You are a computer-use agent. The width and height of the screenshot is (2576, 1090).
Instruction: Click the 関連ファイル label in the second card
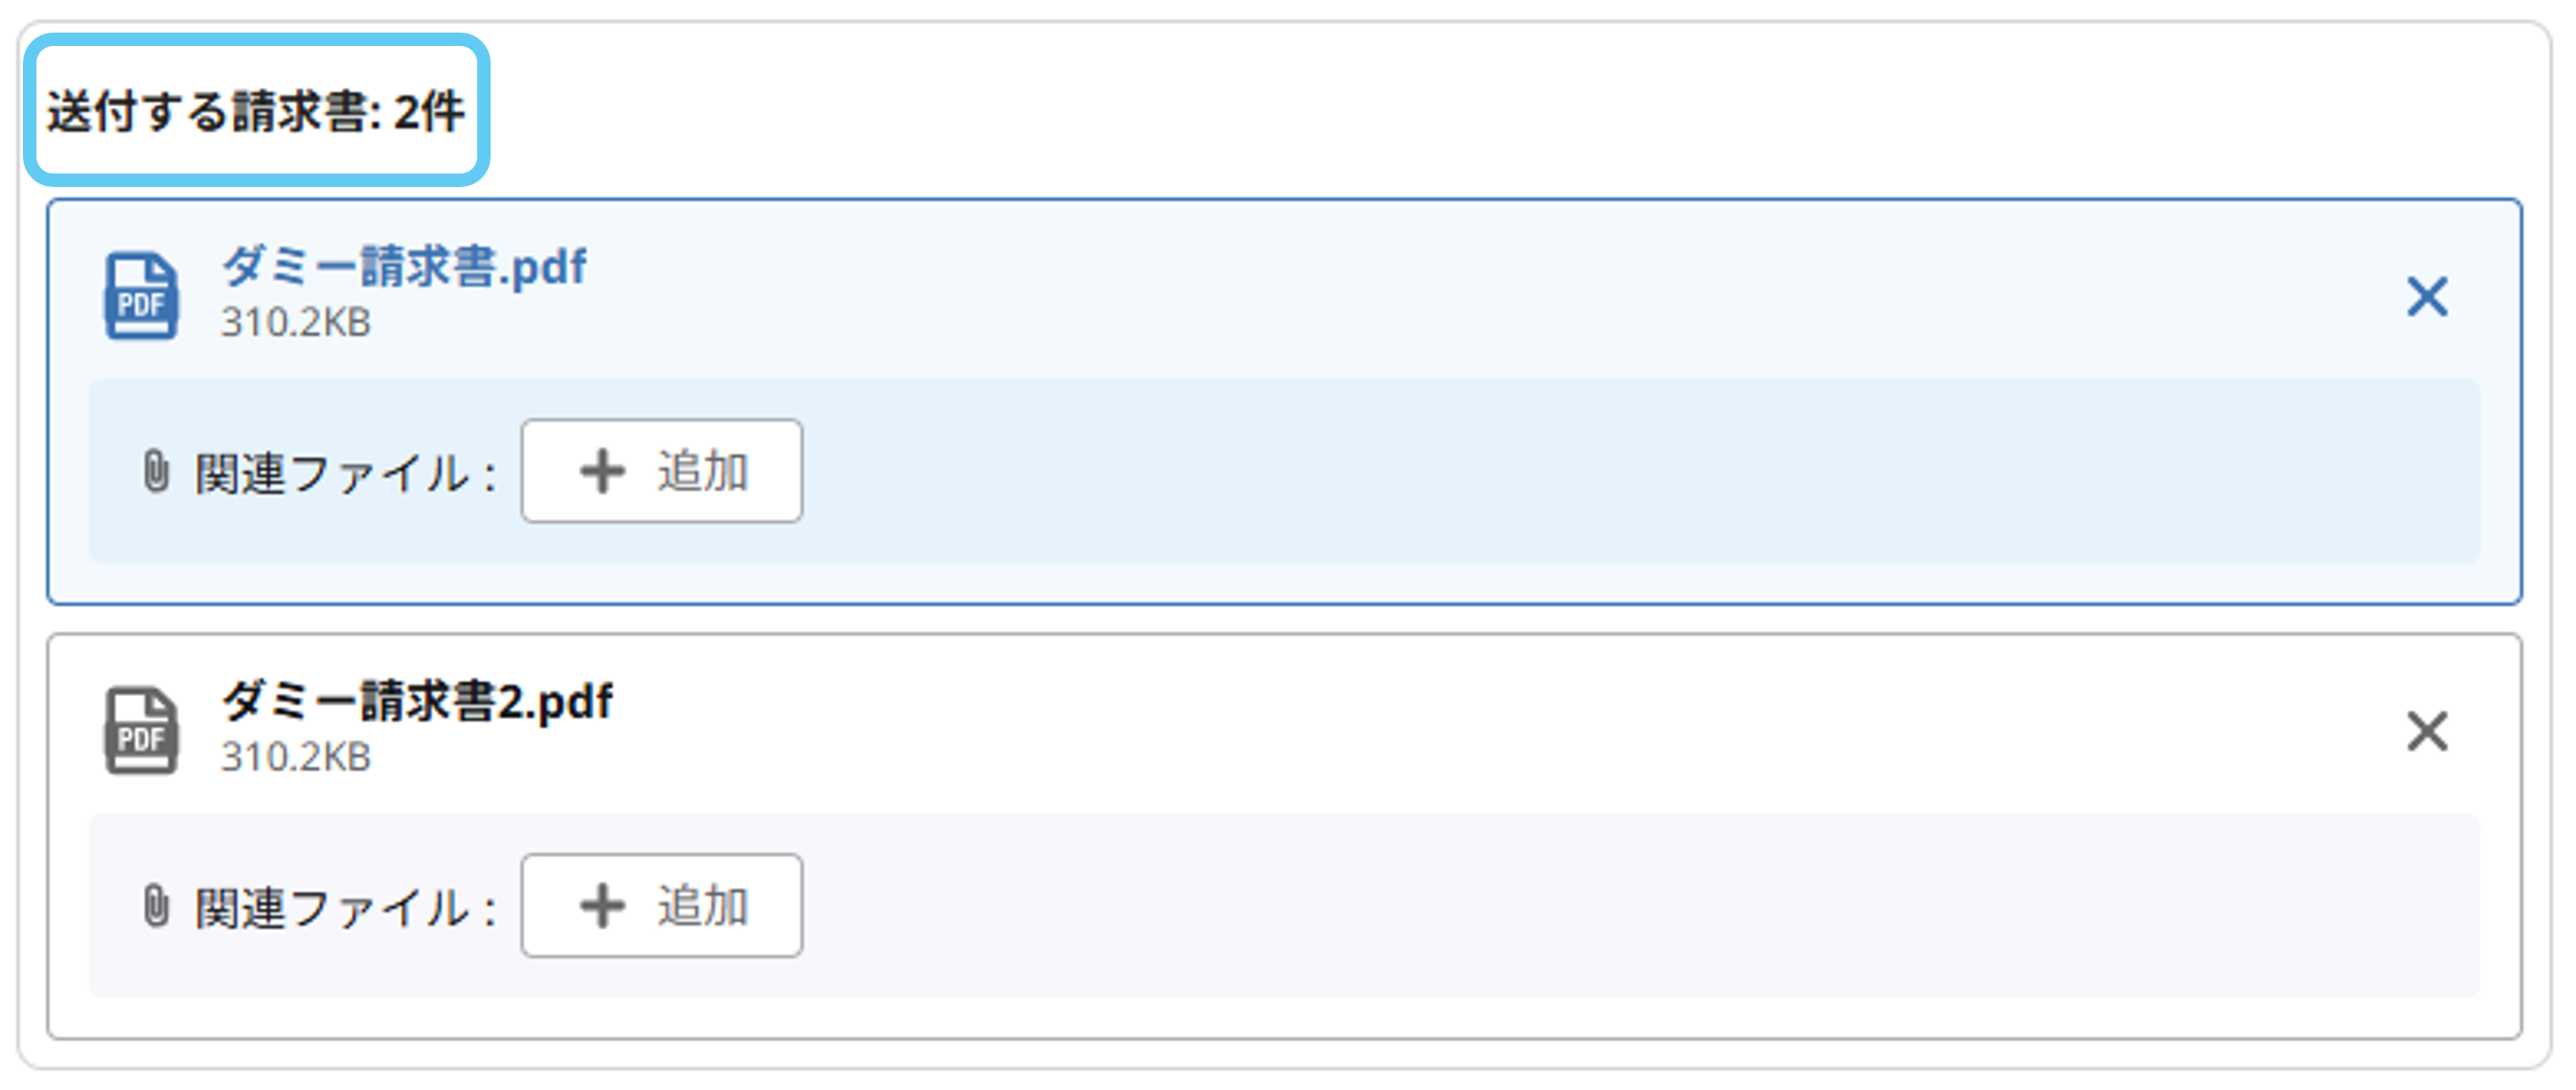331,908
